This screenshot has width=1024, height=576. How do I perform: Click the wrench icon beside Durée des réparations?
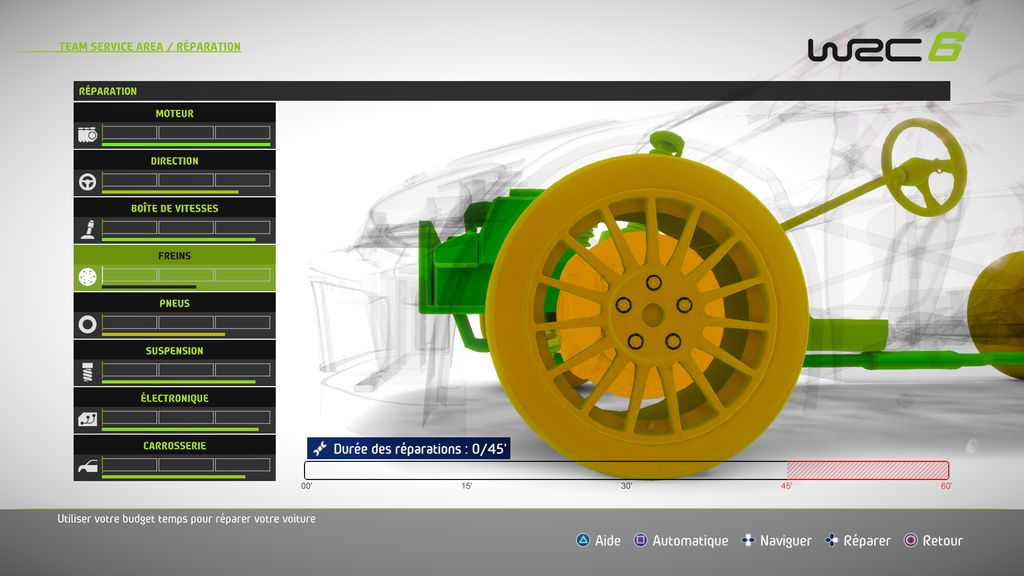[320, 449]
